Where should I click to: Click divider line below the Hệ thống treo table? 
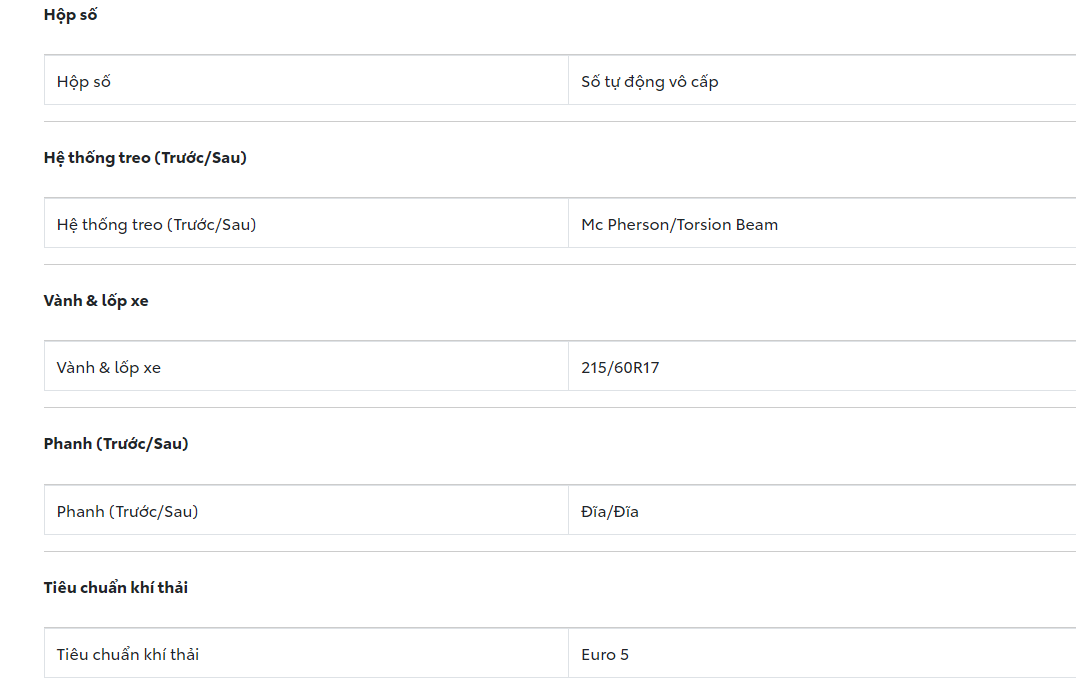[x=560, y=265]
